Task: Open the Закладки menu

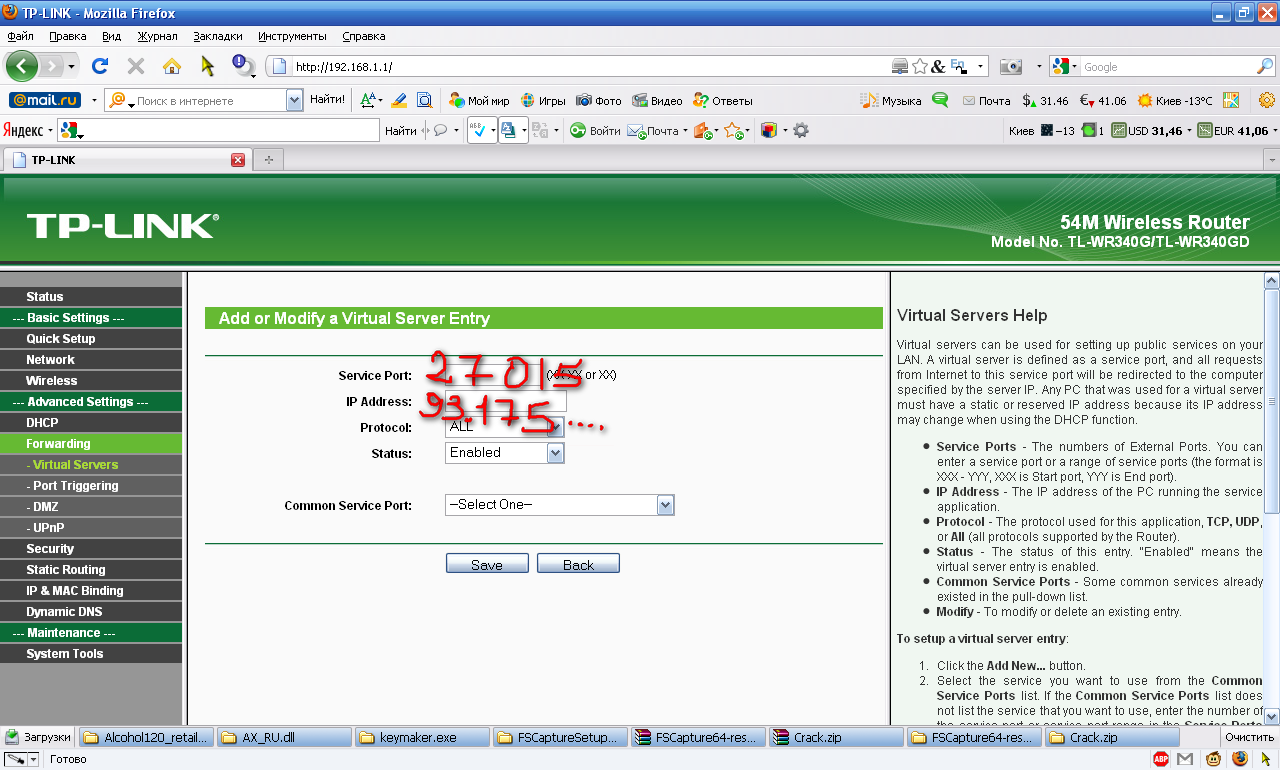Action: (x=218, y=36)
